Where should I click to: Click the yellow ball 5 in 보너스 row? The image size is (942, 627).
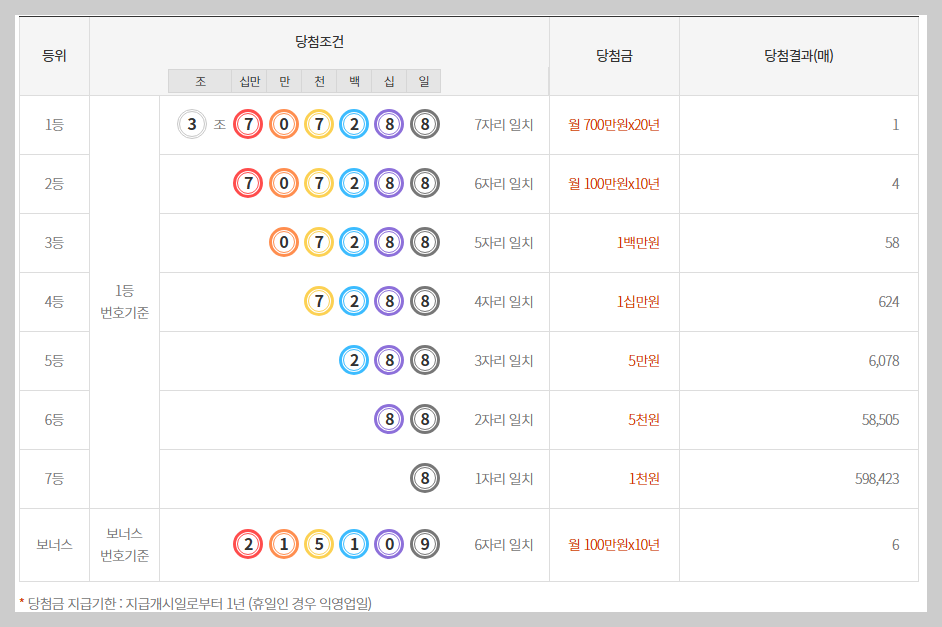click(319, 544)
